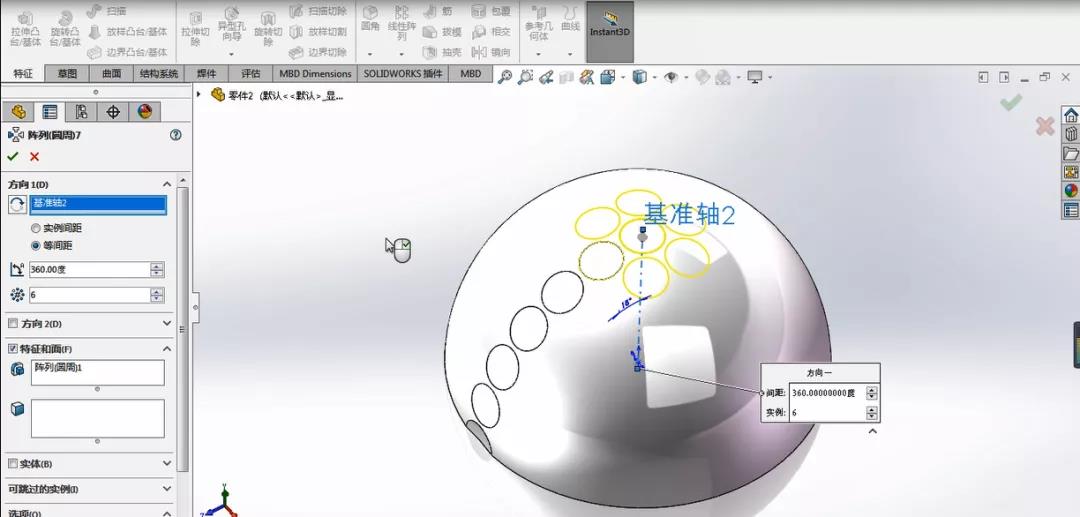
Task: Toggle the 特征和面 checkbox
Action: (12, 349)
